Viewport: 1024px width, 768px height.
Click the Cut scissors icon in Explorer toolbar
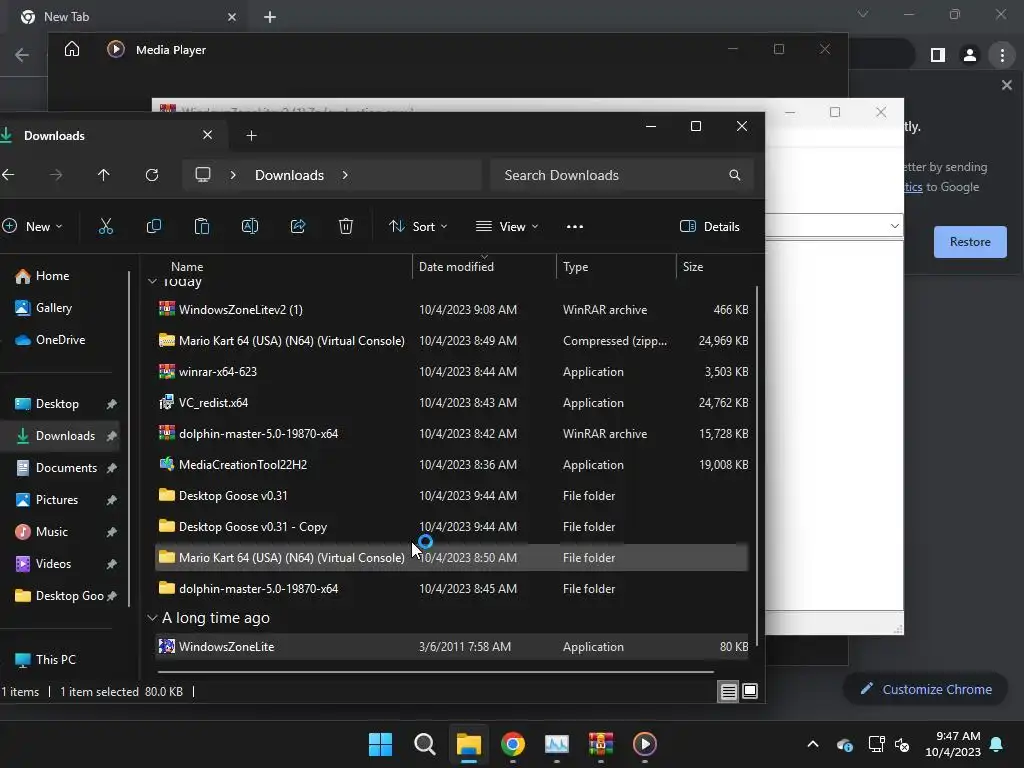106,227
